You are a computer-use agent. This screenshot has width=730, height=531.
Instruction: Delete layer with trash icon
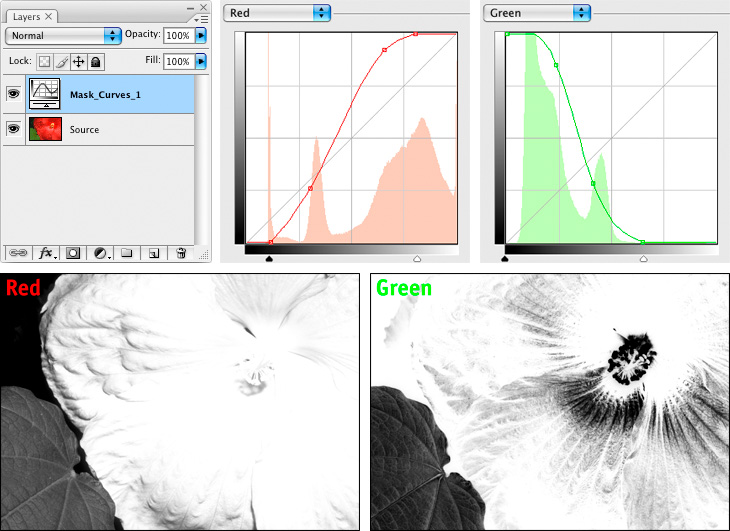tap(181, 253)
